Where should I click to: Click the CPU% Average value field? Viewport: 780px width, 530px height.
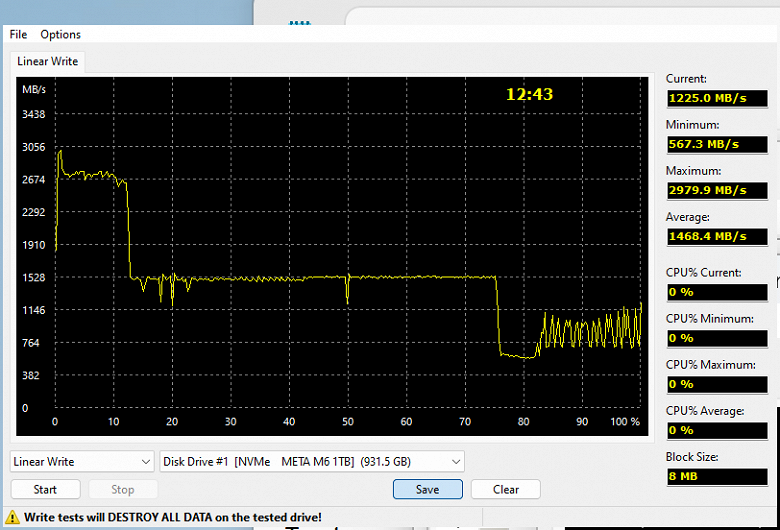[717, 430]
